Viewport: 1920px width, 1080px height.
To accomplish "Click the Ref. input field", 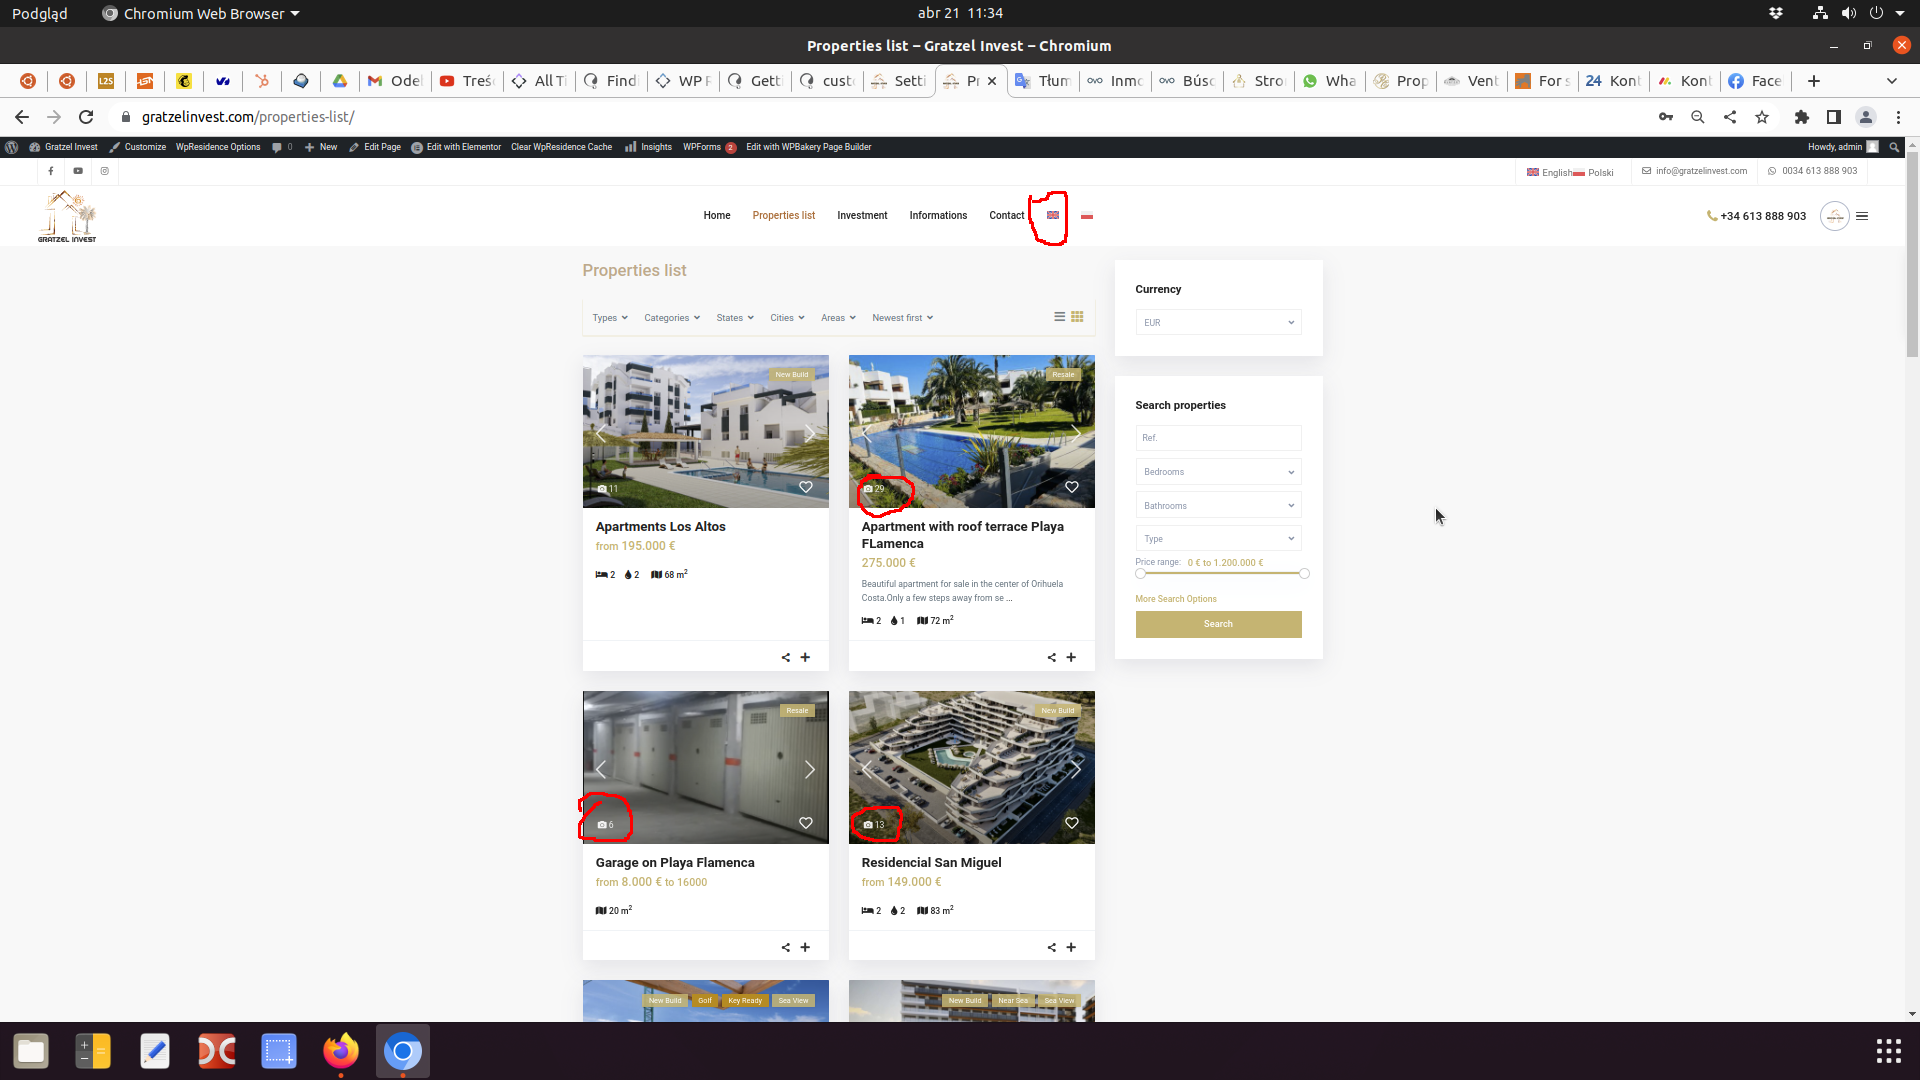I will point(1218,438).
